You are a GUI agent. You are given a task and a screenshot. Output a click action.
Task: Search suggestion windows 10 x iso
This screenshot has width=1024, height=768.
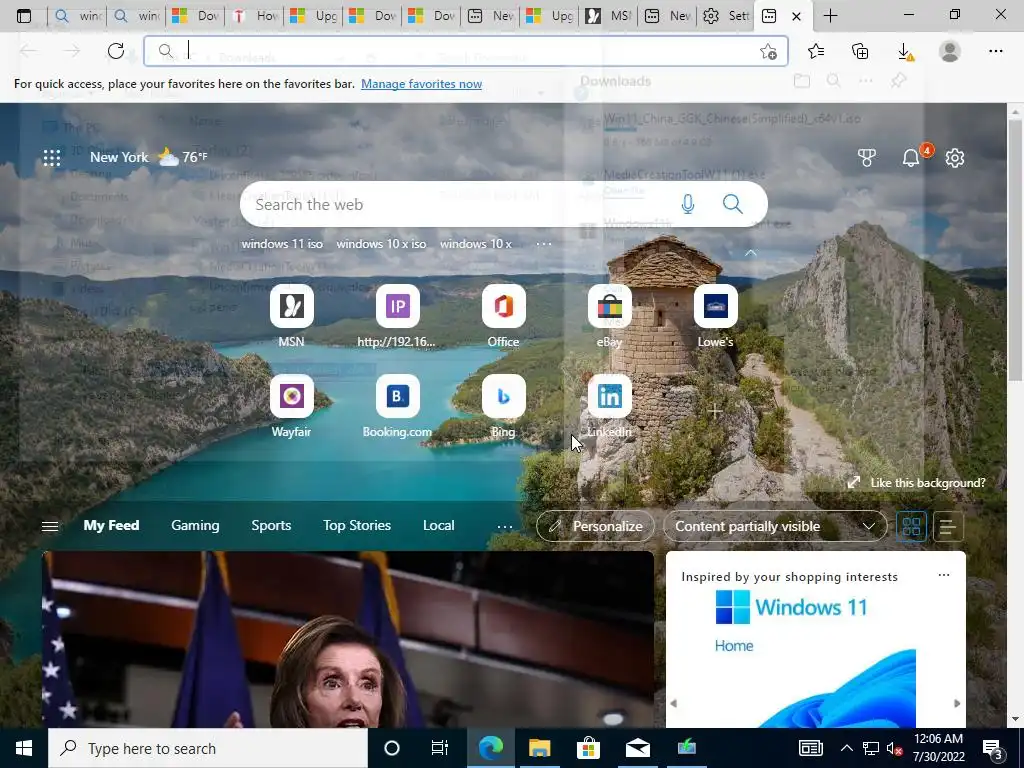(x=381, y=244)
